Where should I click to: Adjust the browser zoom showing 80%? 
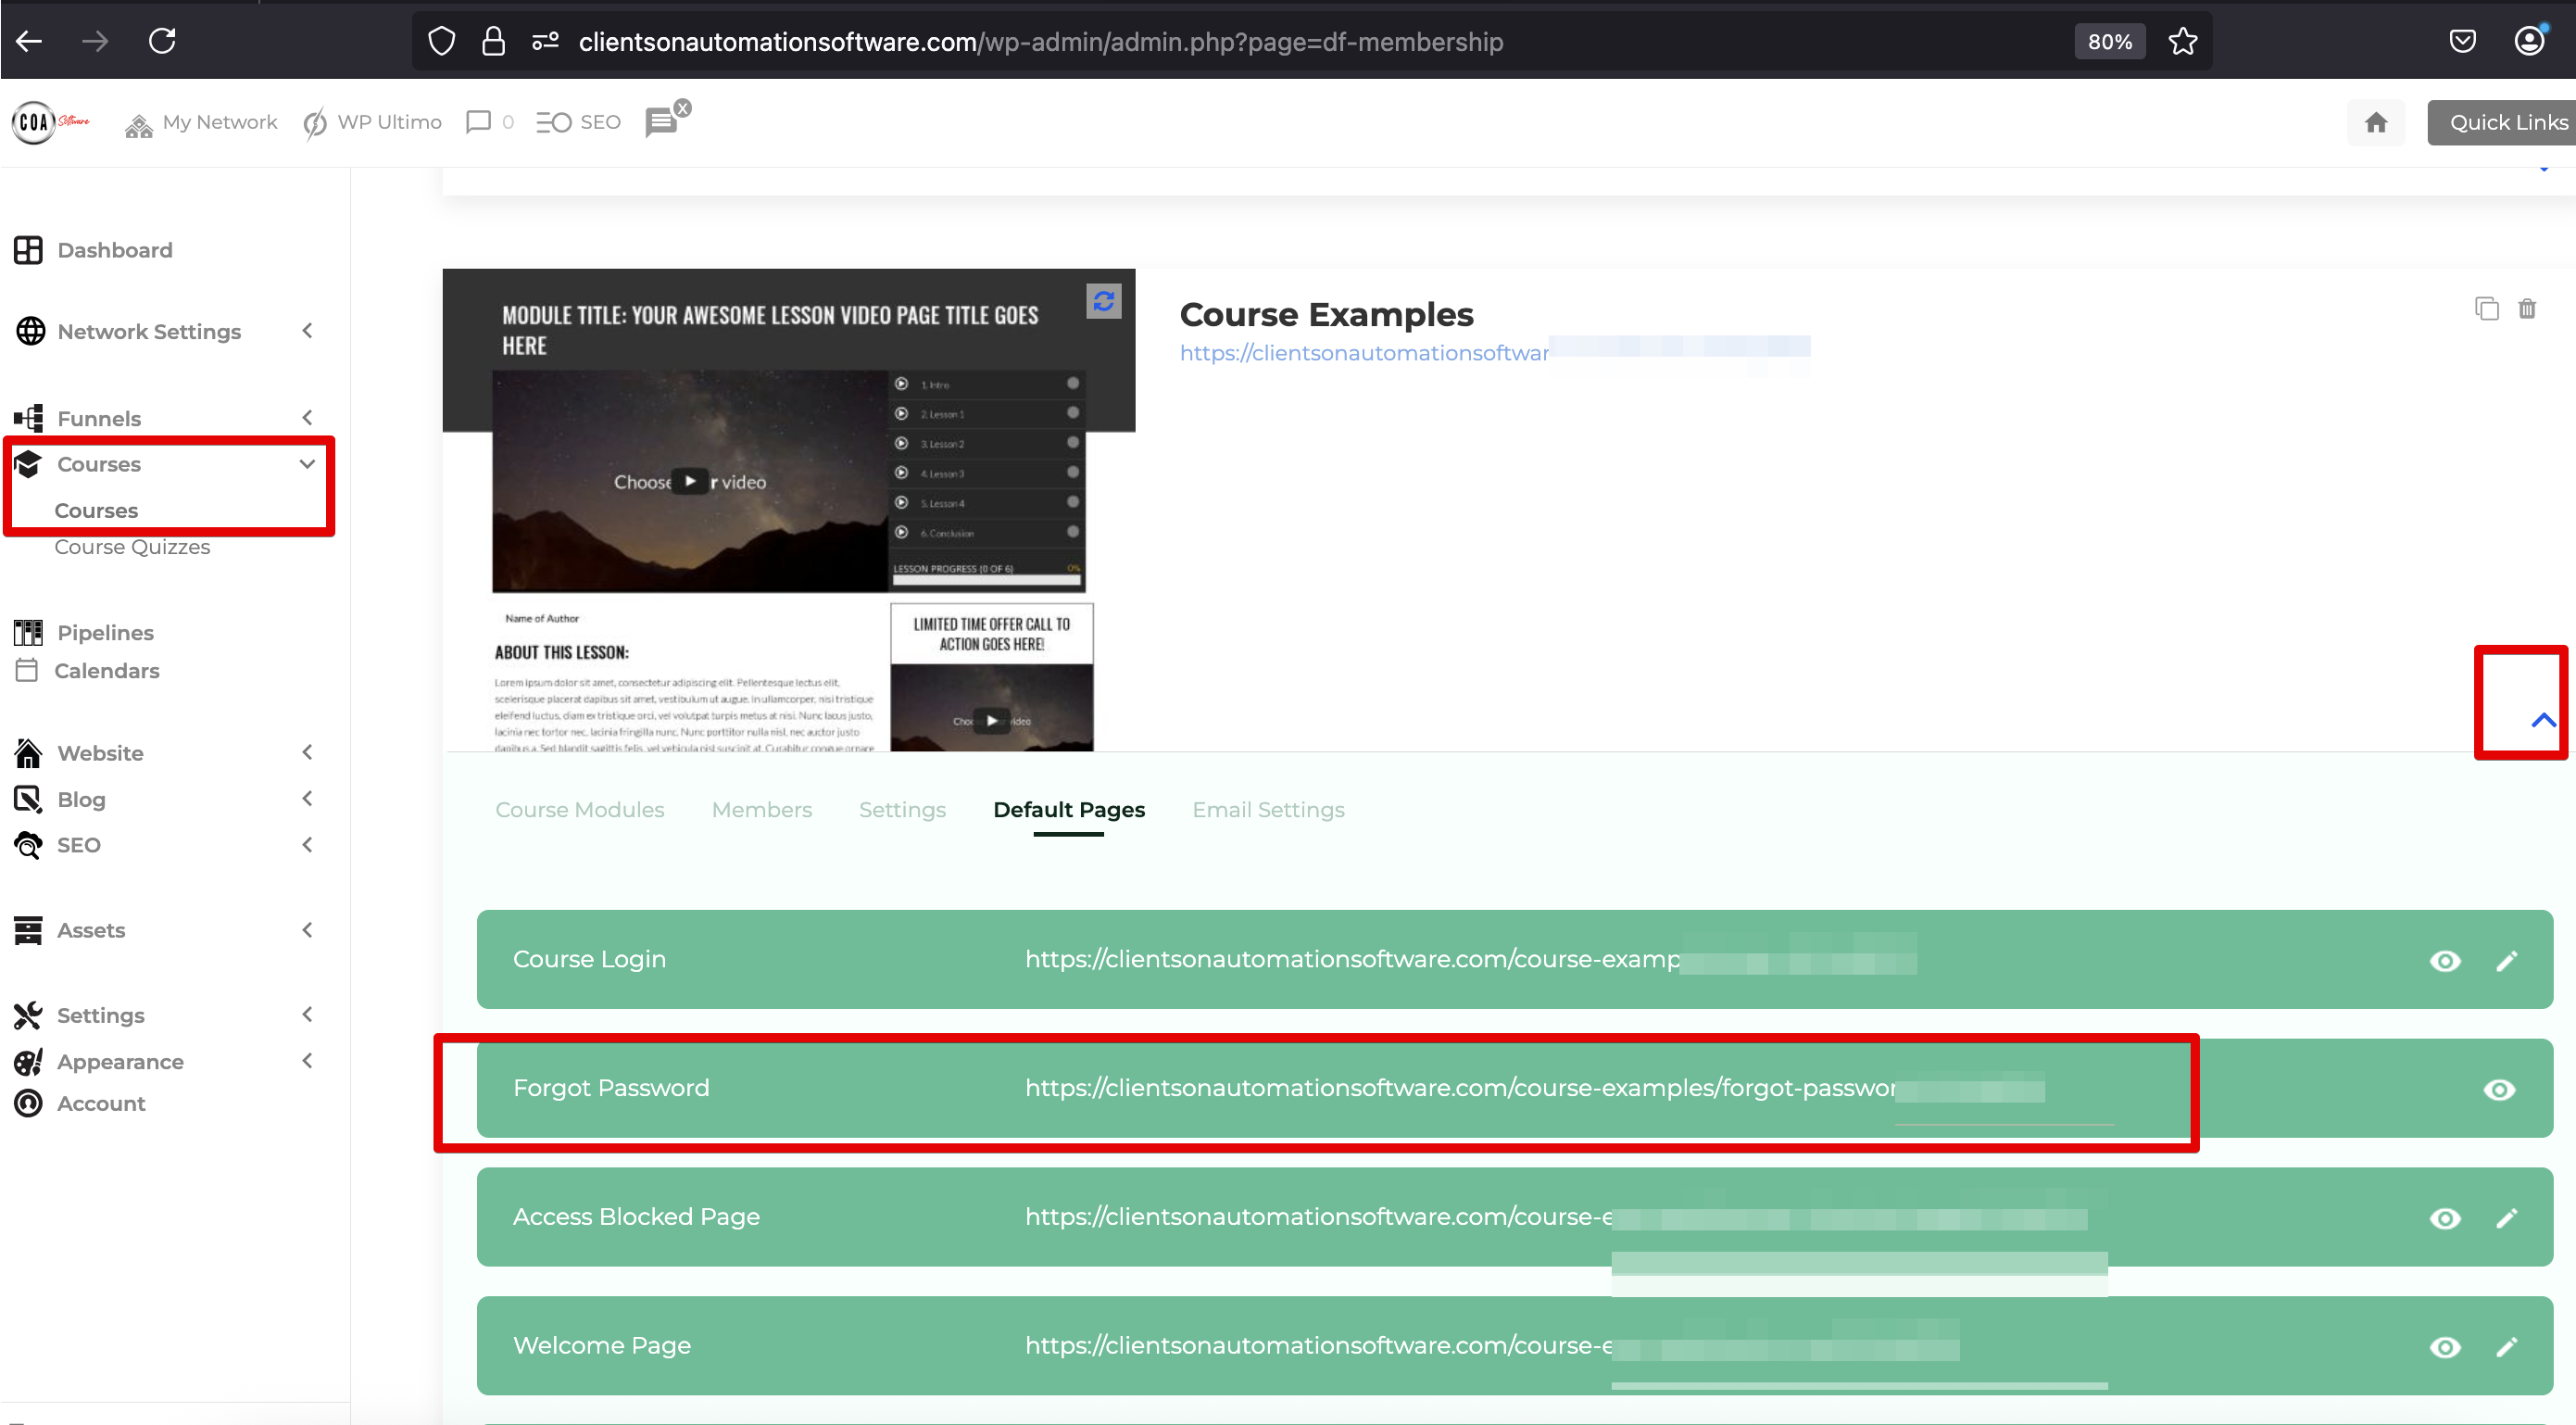2109,41
